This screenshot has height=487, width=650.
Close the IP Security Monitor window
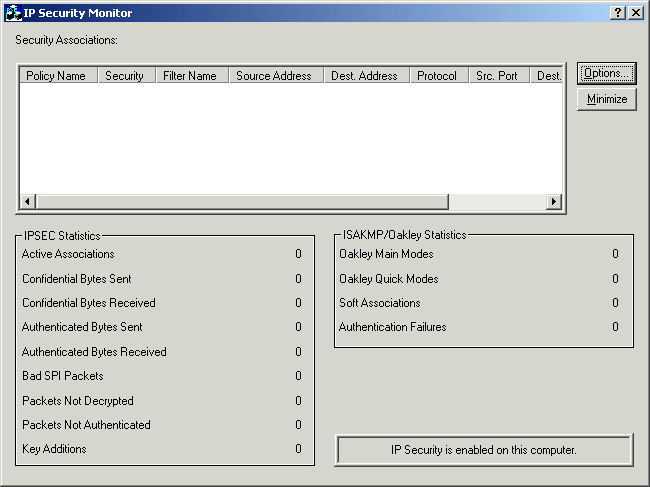tap(636, 13)
